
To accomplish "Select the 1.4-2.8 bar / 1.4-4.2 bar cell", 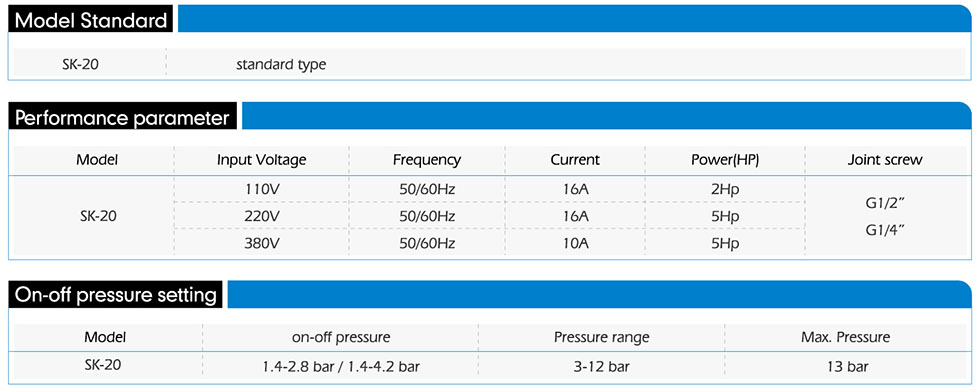I will click(341, 367).
